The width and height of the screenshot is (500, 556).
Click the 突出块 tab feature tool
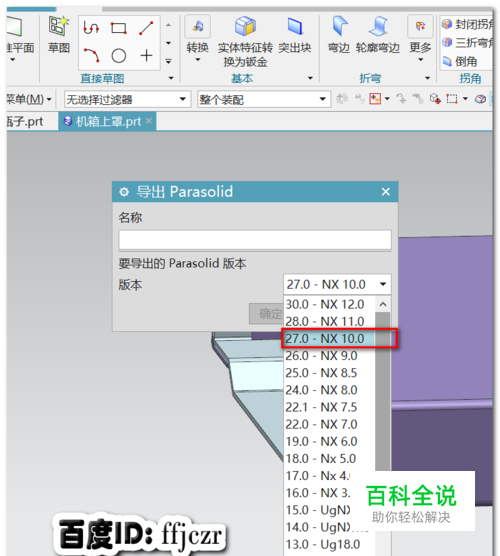tap(295, 35)
